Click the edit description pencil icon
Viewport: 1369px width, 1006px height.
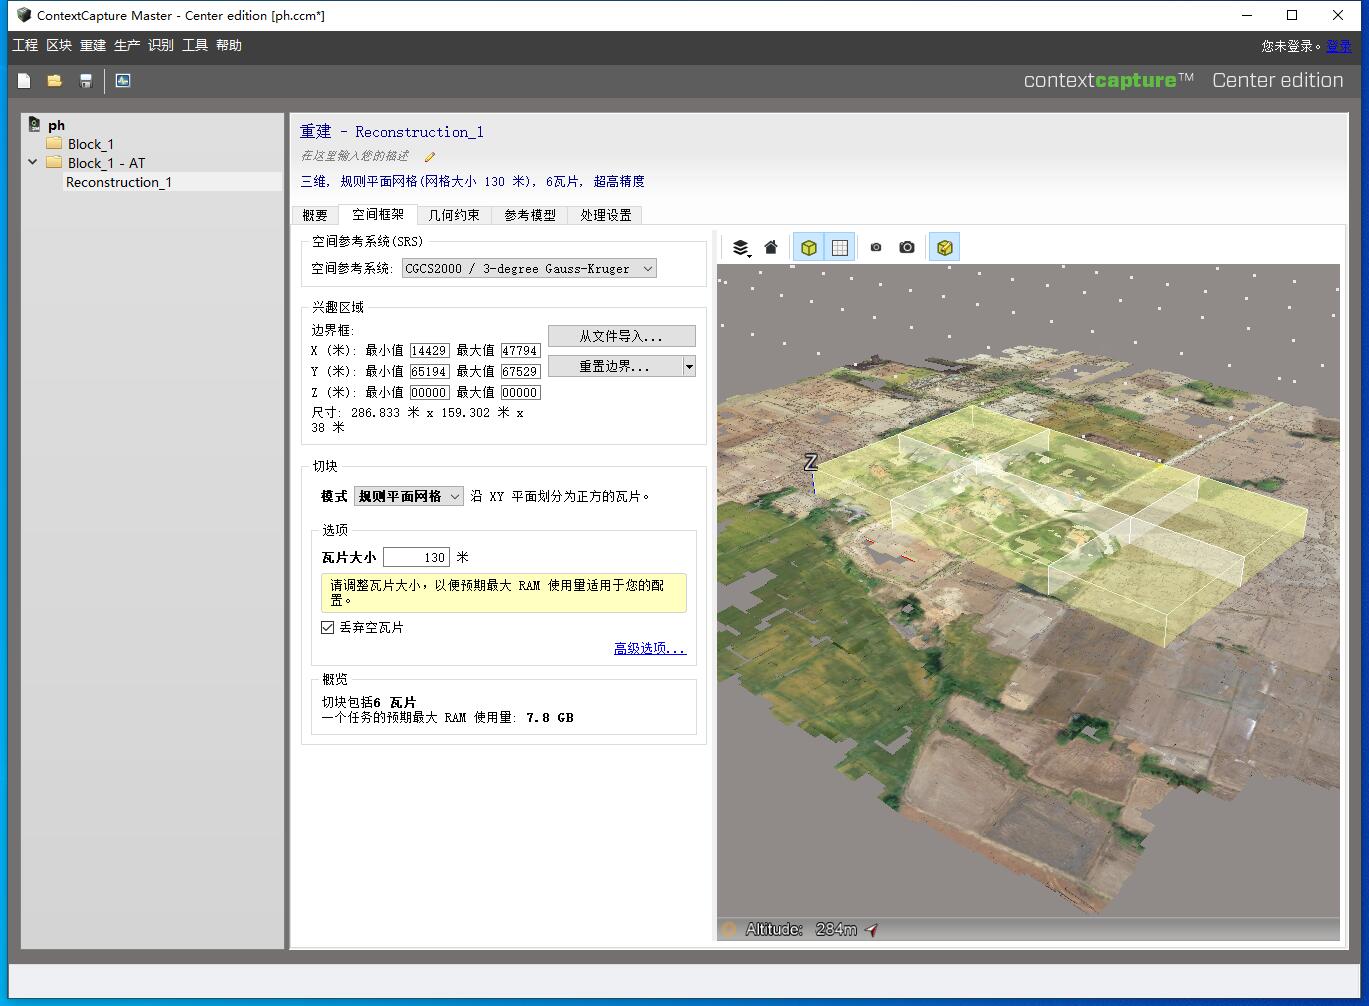[429, 157]
